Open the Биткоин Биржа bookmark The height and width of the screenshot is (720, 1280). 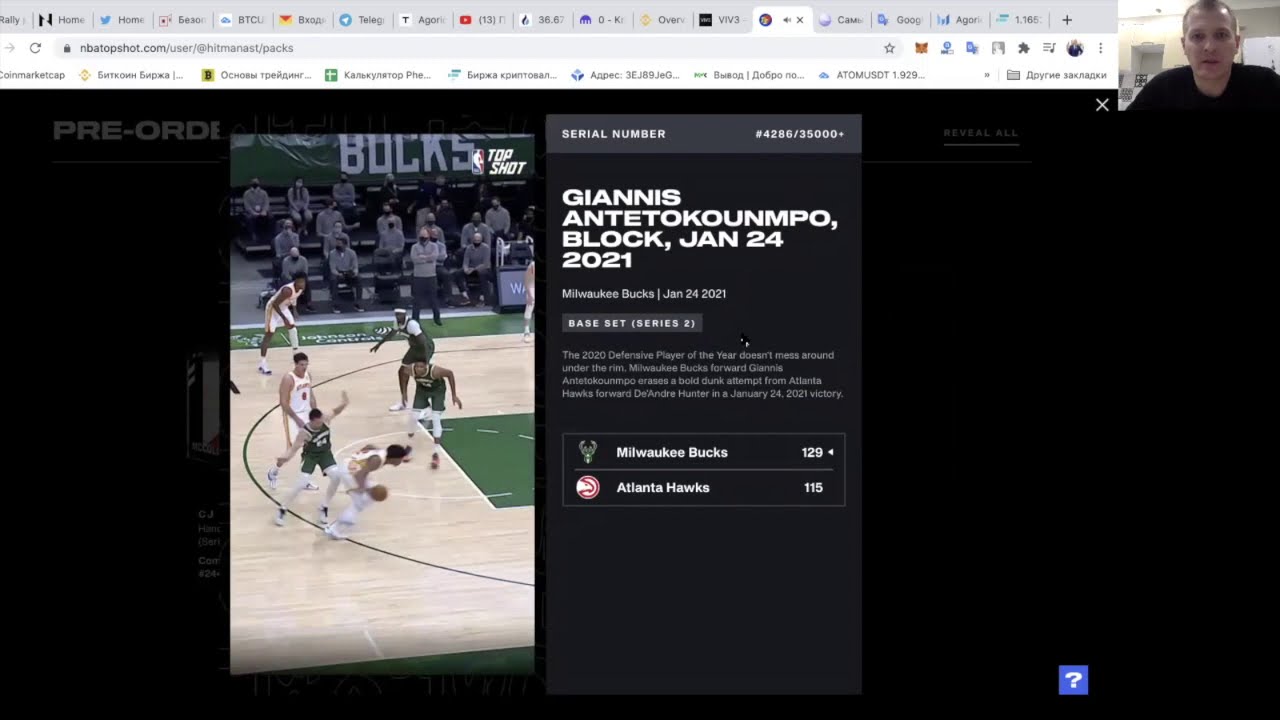[131, 75]
